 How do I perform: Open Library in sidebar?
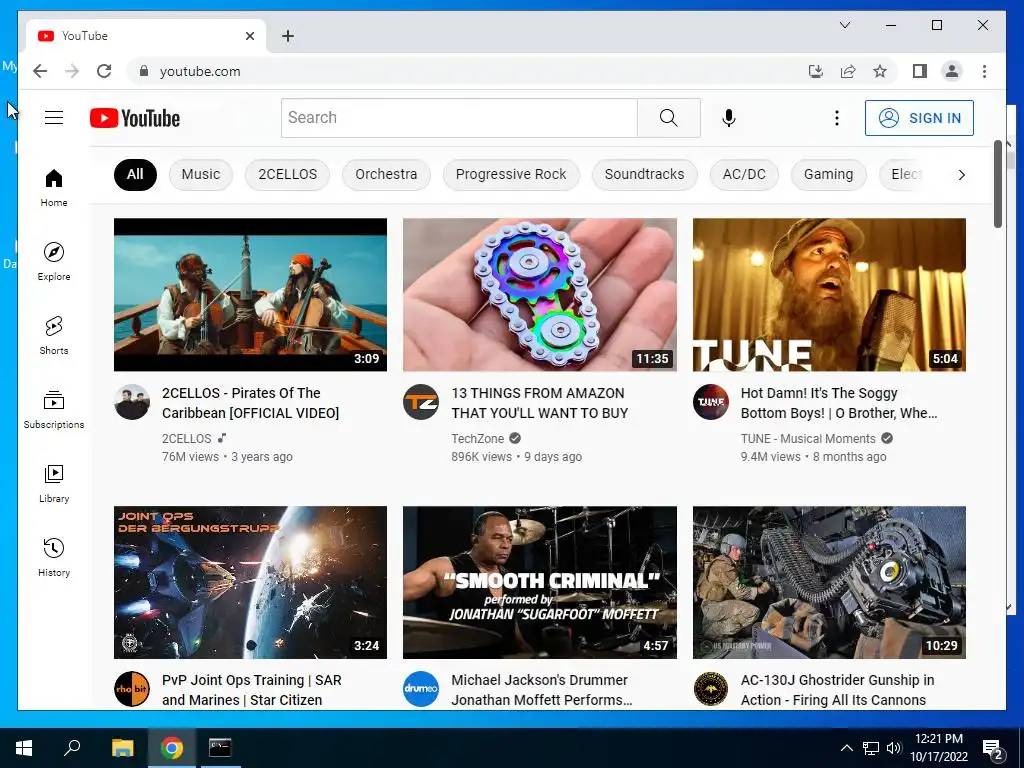coord(54,484)
